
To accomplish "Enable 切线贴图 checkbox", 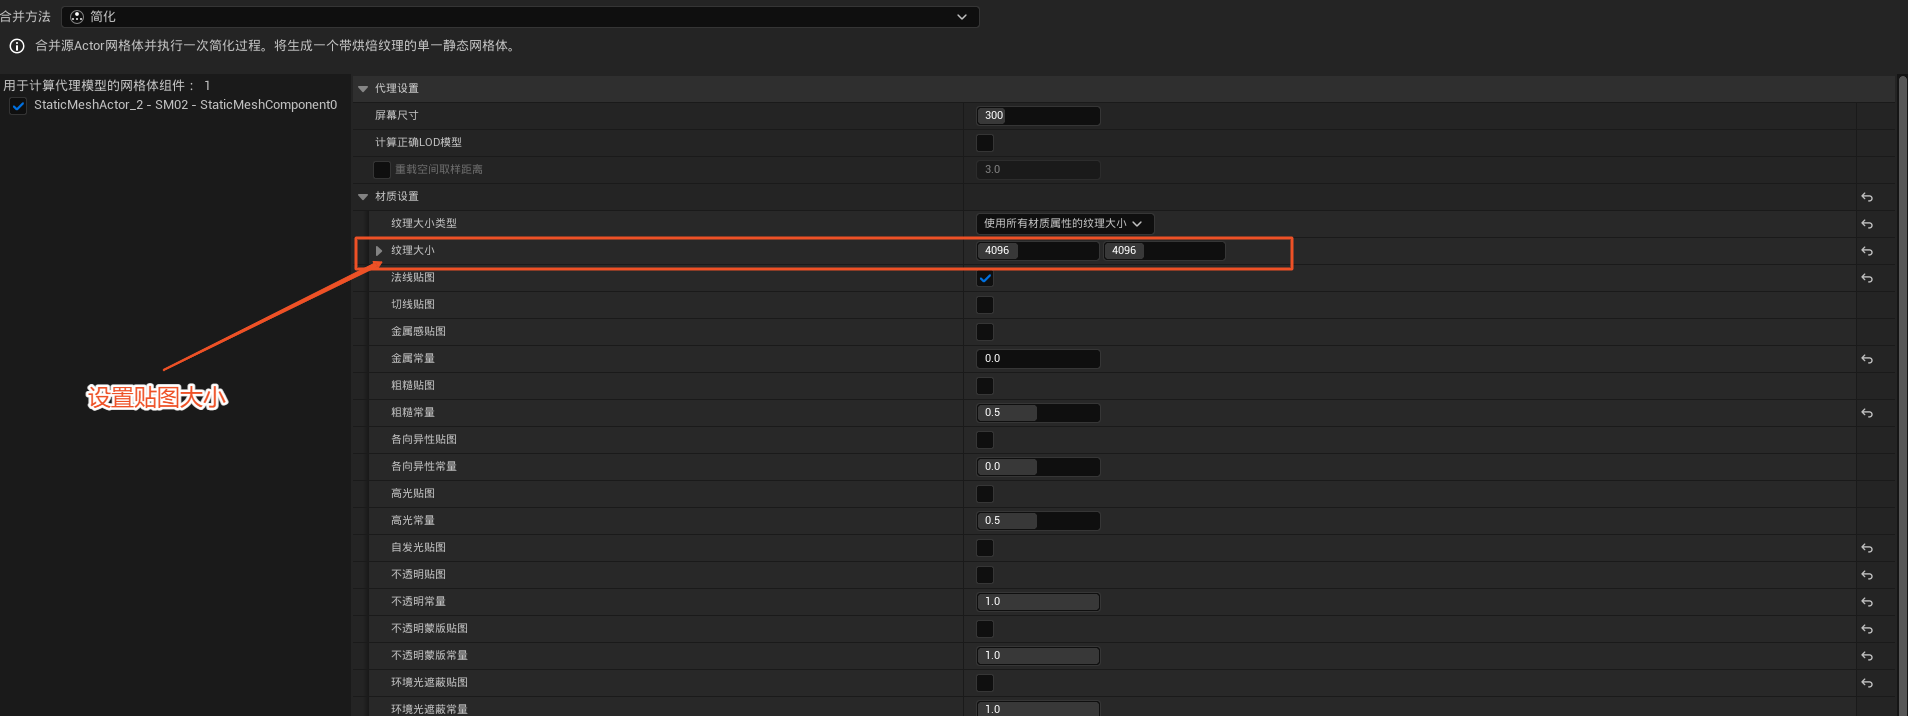I will (x=985, y=305).
